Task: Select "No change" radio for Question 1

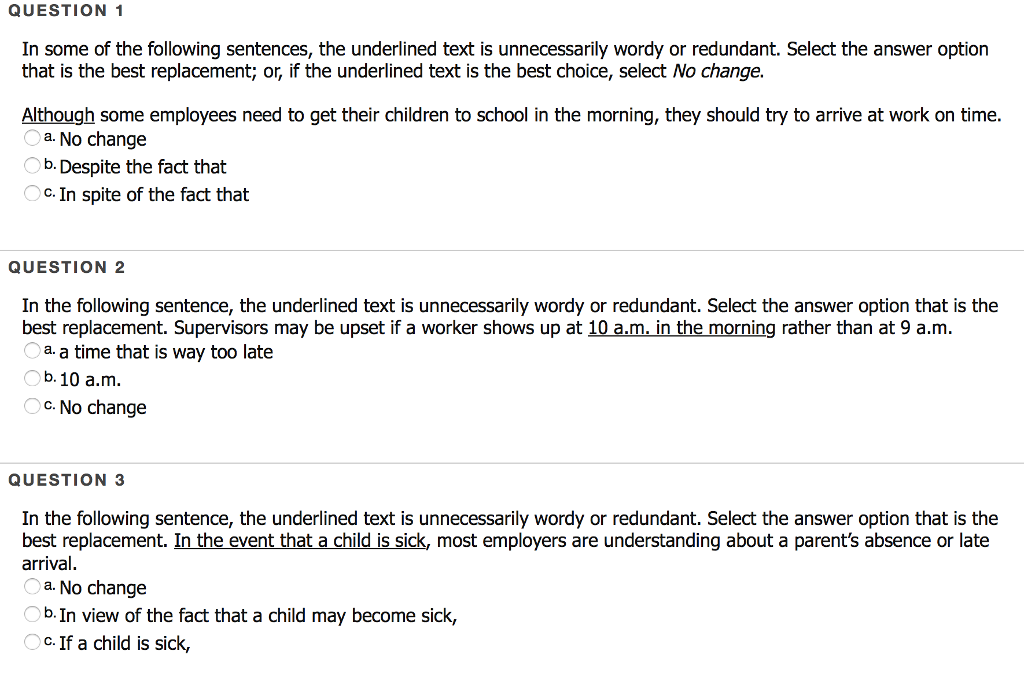Action: pyautogui.click(x=31, y=139)
